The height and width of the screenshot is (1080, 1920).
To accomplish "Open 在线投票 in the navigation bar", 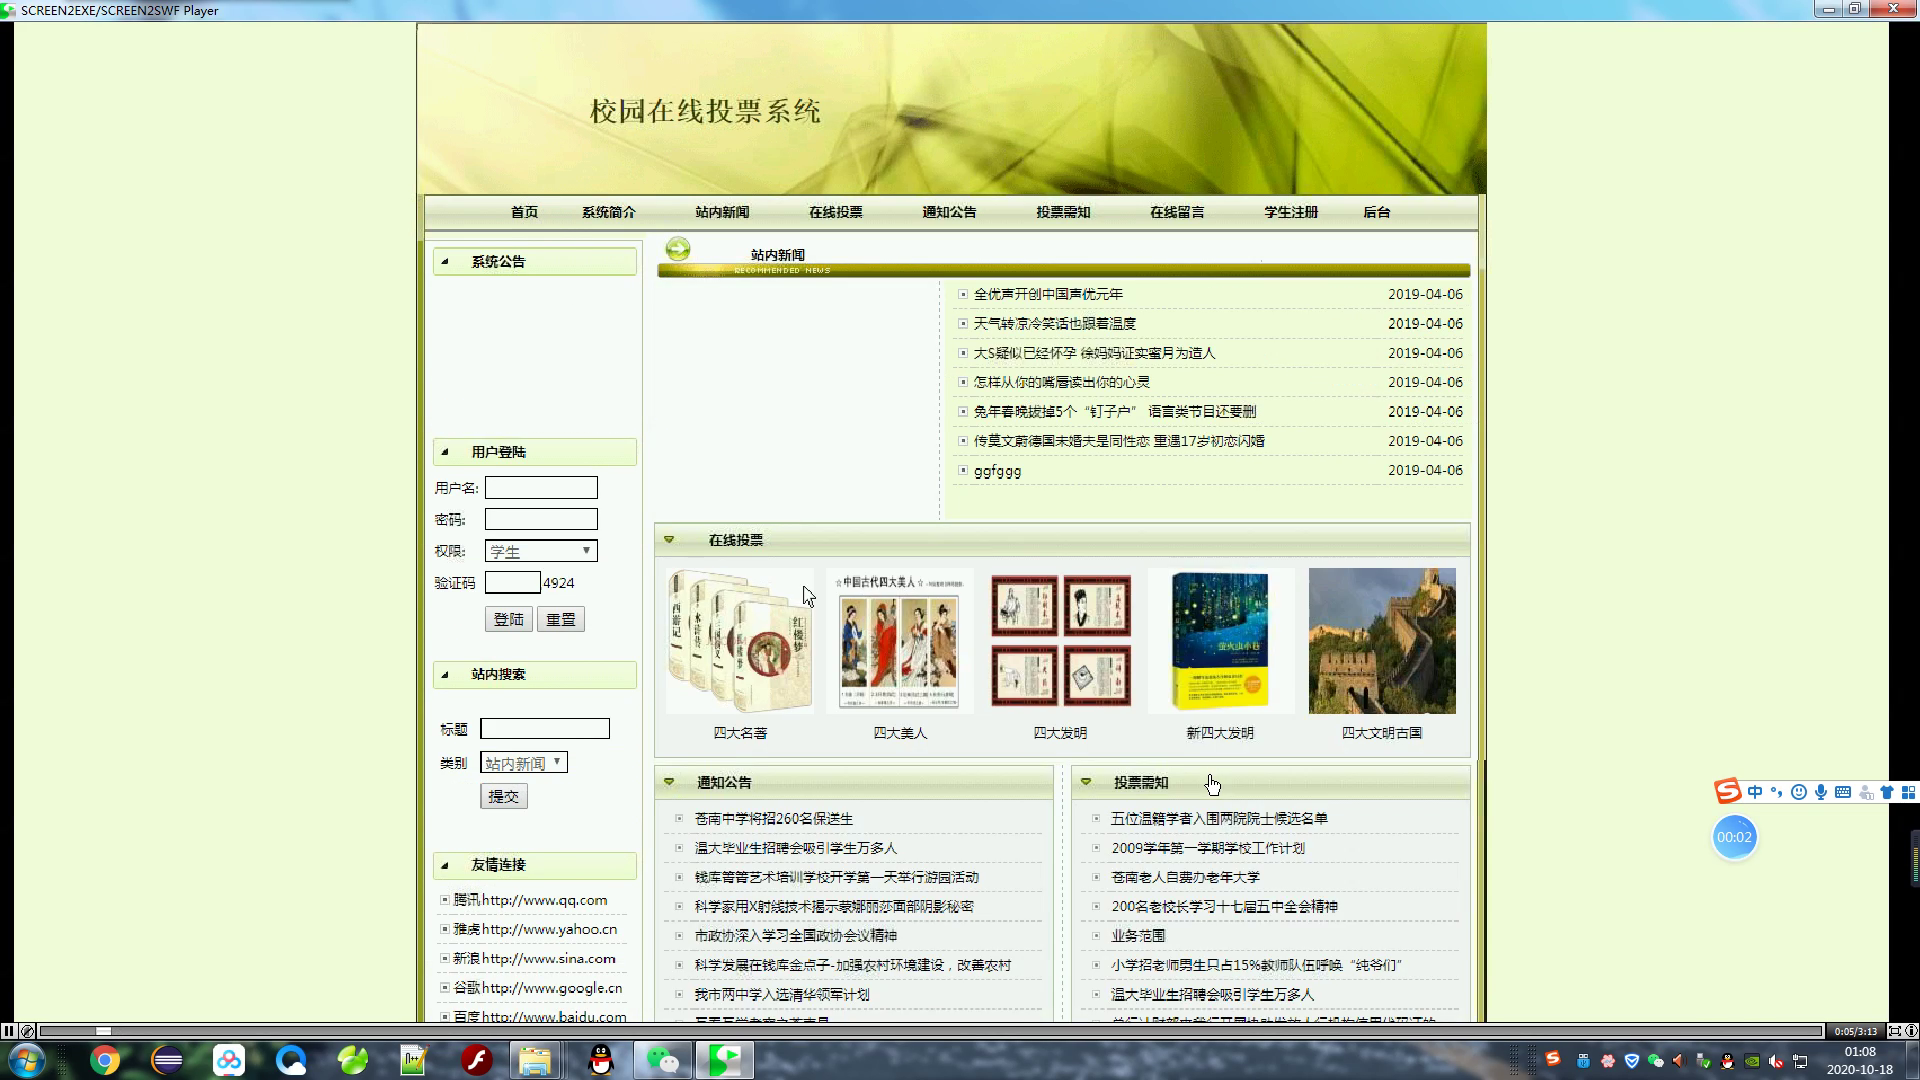I will (x=836, y=212).
